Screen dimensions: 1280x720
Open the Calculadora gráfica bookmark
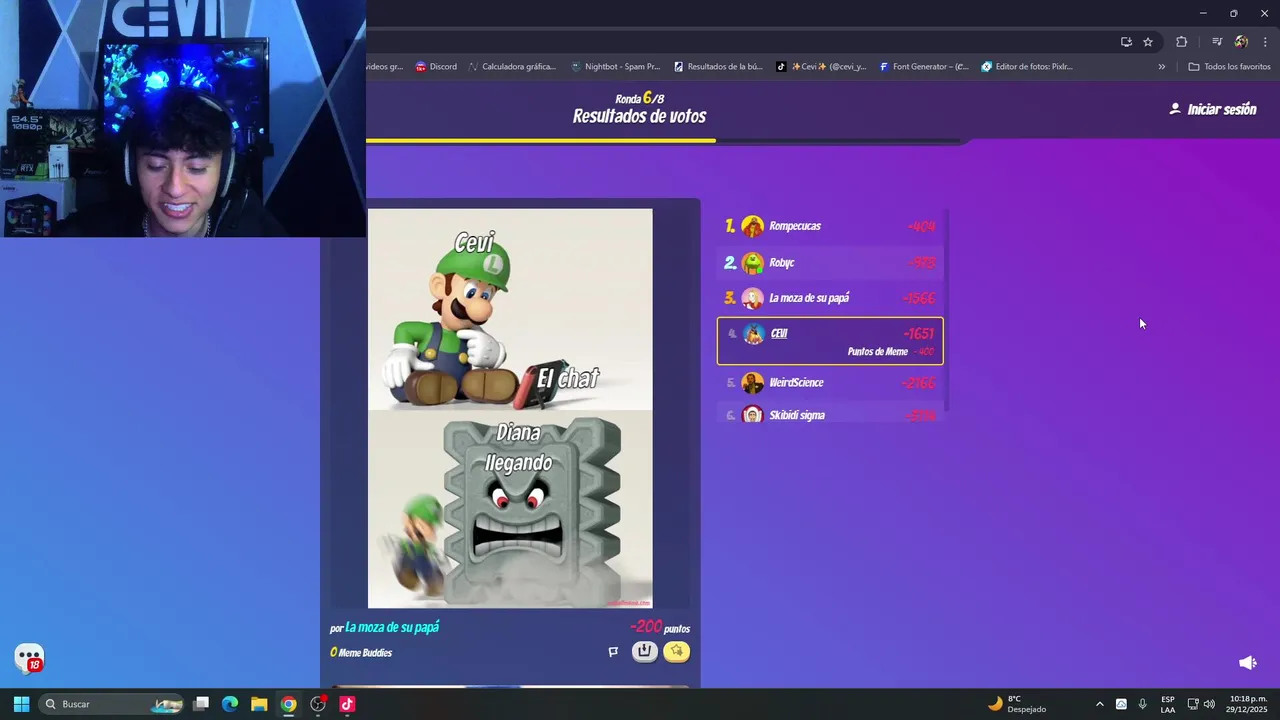click(512, 67)
